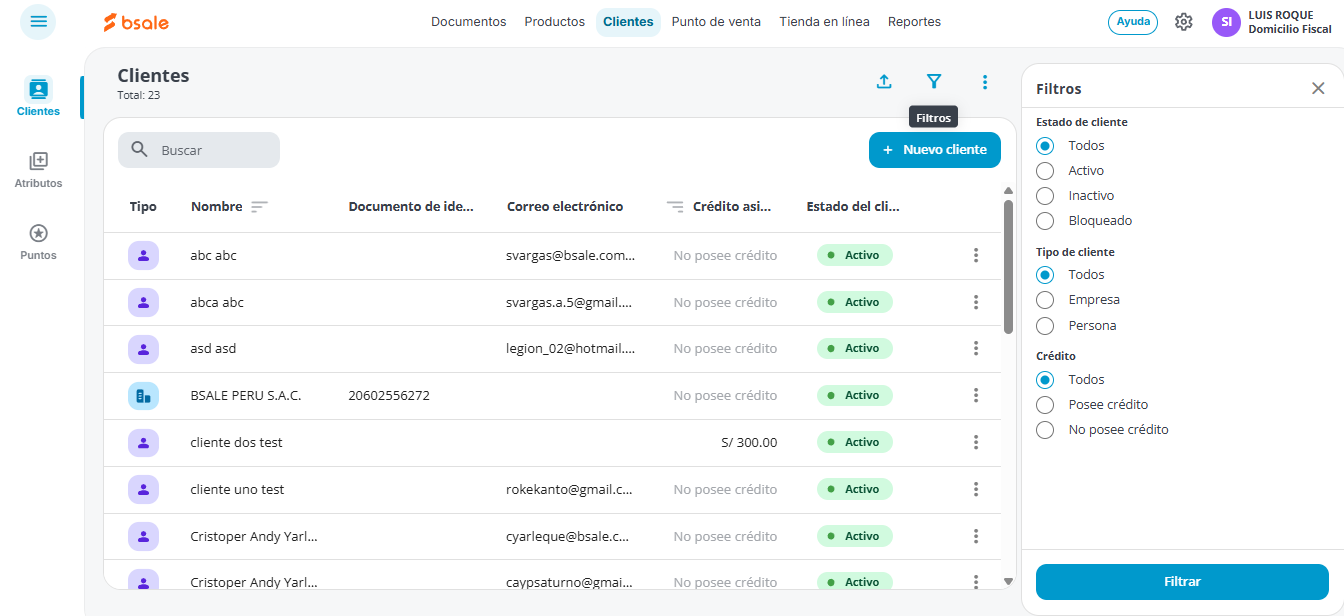Image resolution: width=1344 pixels, height=616 pixels.
Task: Click the company type icon of BSALE PERU
Action: click(x=143, y=396)
